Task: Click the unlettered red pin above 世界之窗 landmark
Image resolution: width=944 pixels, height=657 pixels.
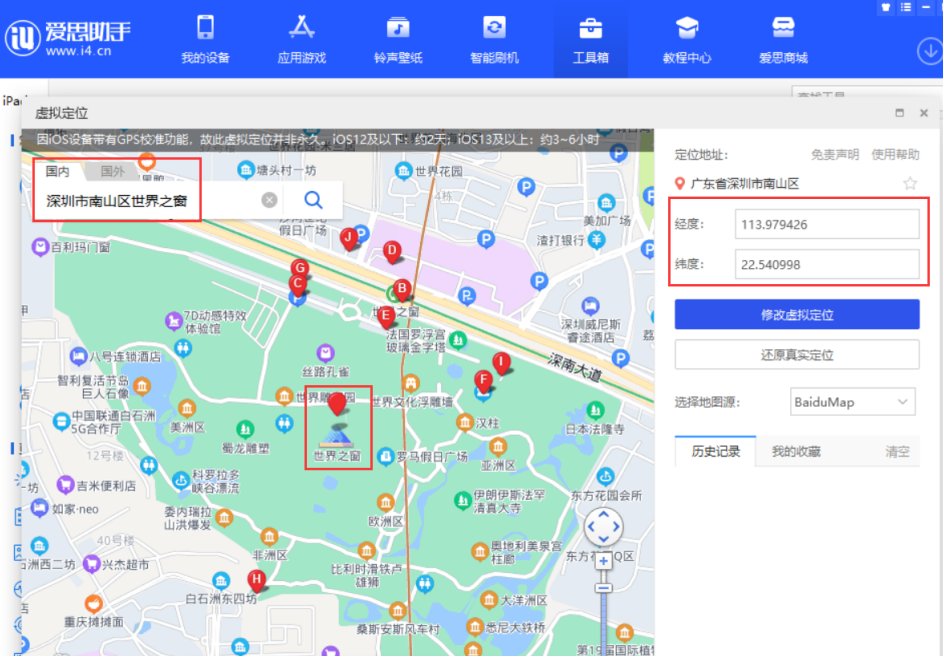Action: [x=337, y=403]
